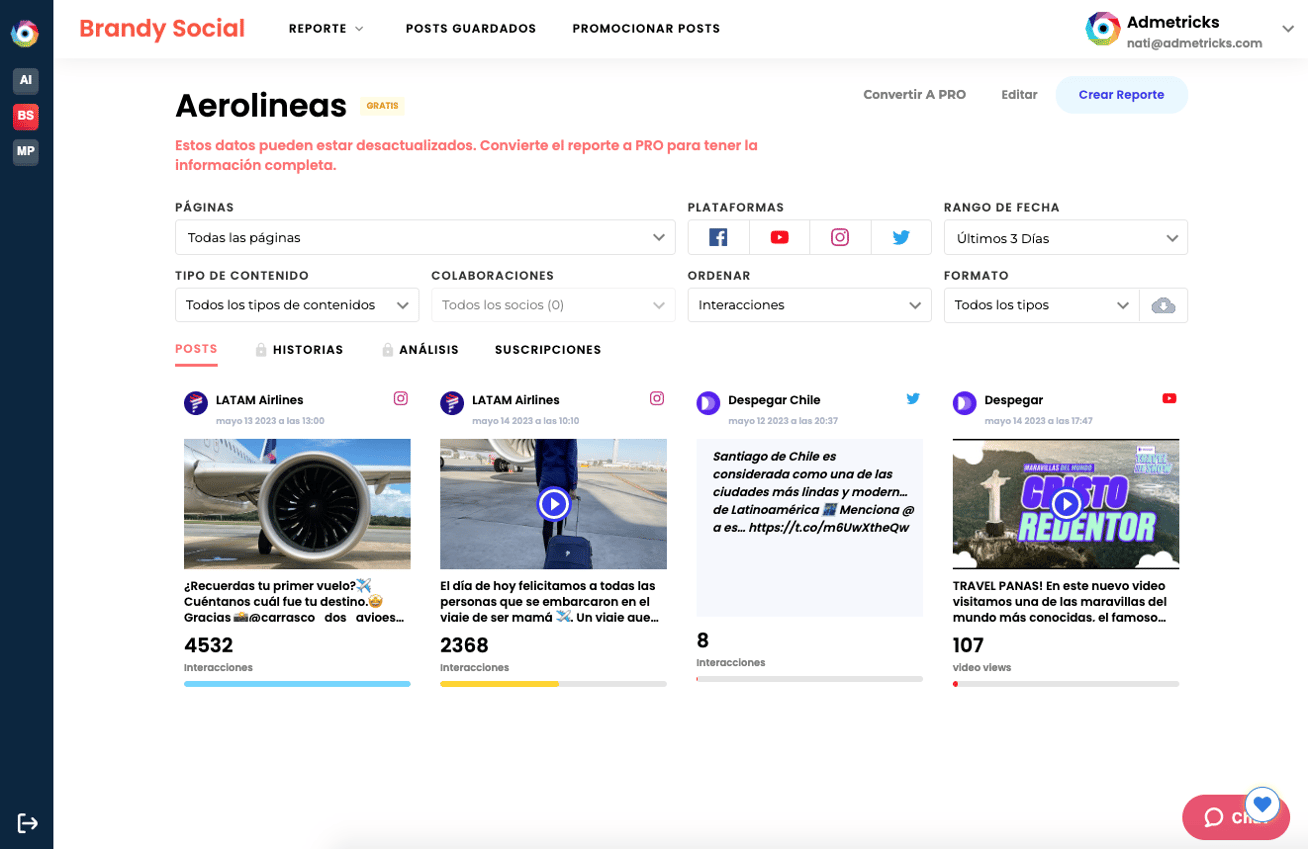Open the BS sidebar module

click(x=26, y=116)
